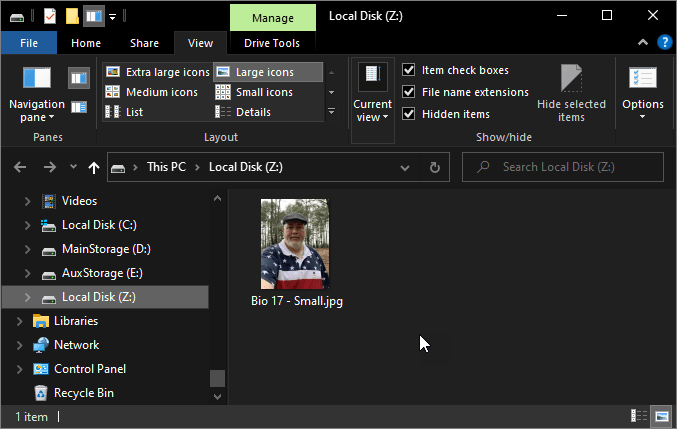Uncheck the Item check boxes option
This screenshot has width=677, height=429.
click(409, 70)
